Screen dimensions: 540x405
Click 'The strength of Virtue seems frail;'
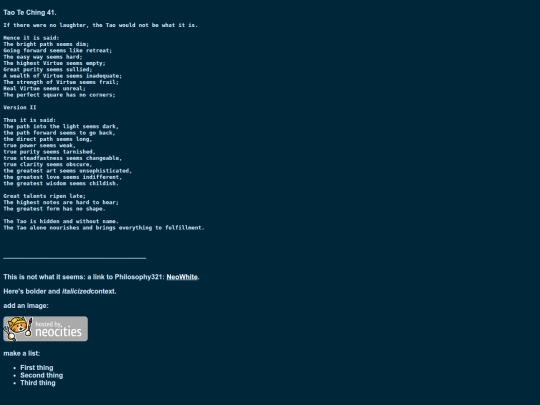click(x=61, y=82)
